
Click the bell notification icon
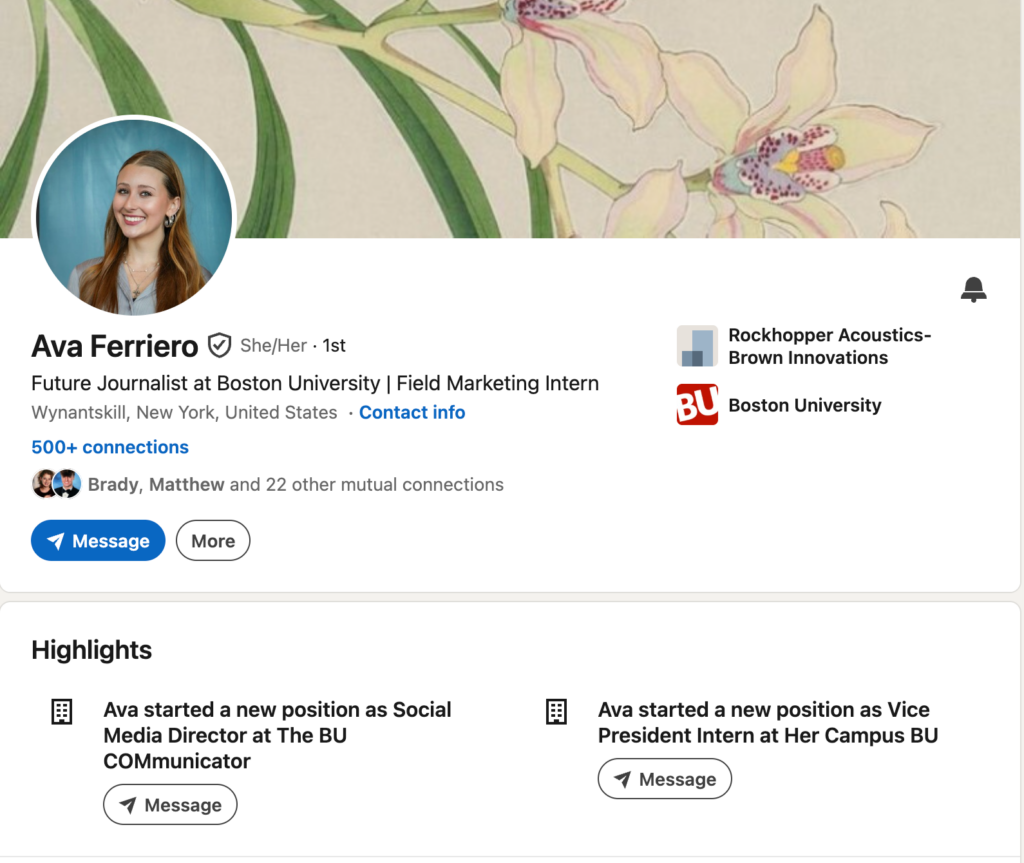tap(973, 290)
